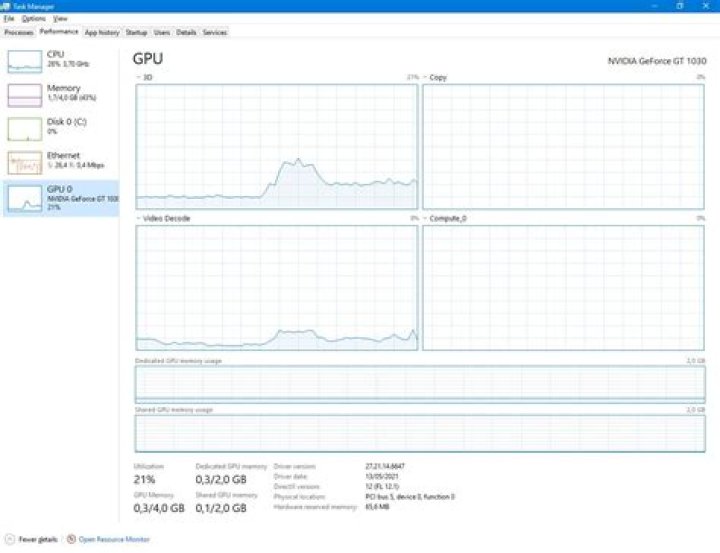Select Ethernet in the performance sidebar

(x=61, y=162)
